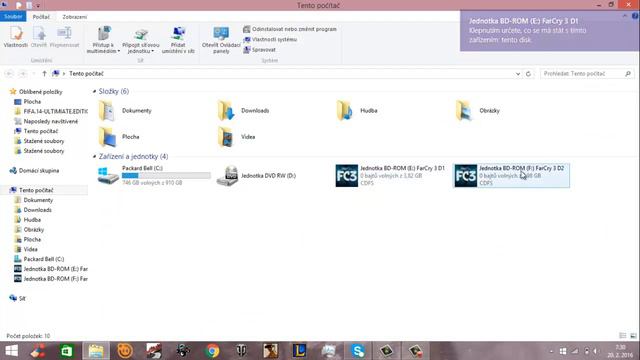Select the Videa folder icon
The image size is (640, 360).
[x=226, y=137]
